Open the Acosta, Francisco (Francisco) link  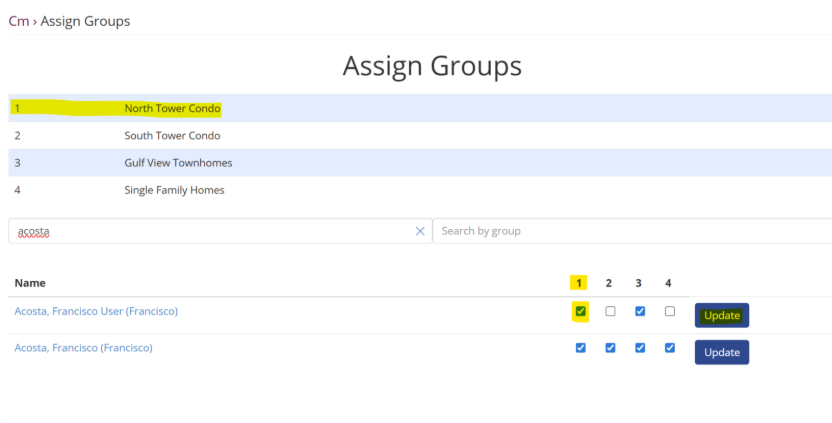[x=83, y=348]
